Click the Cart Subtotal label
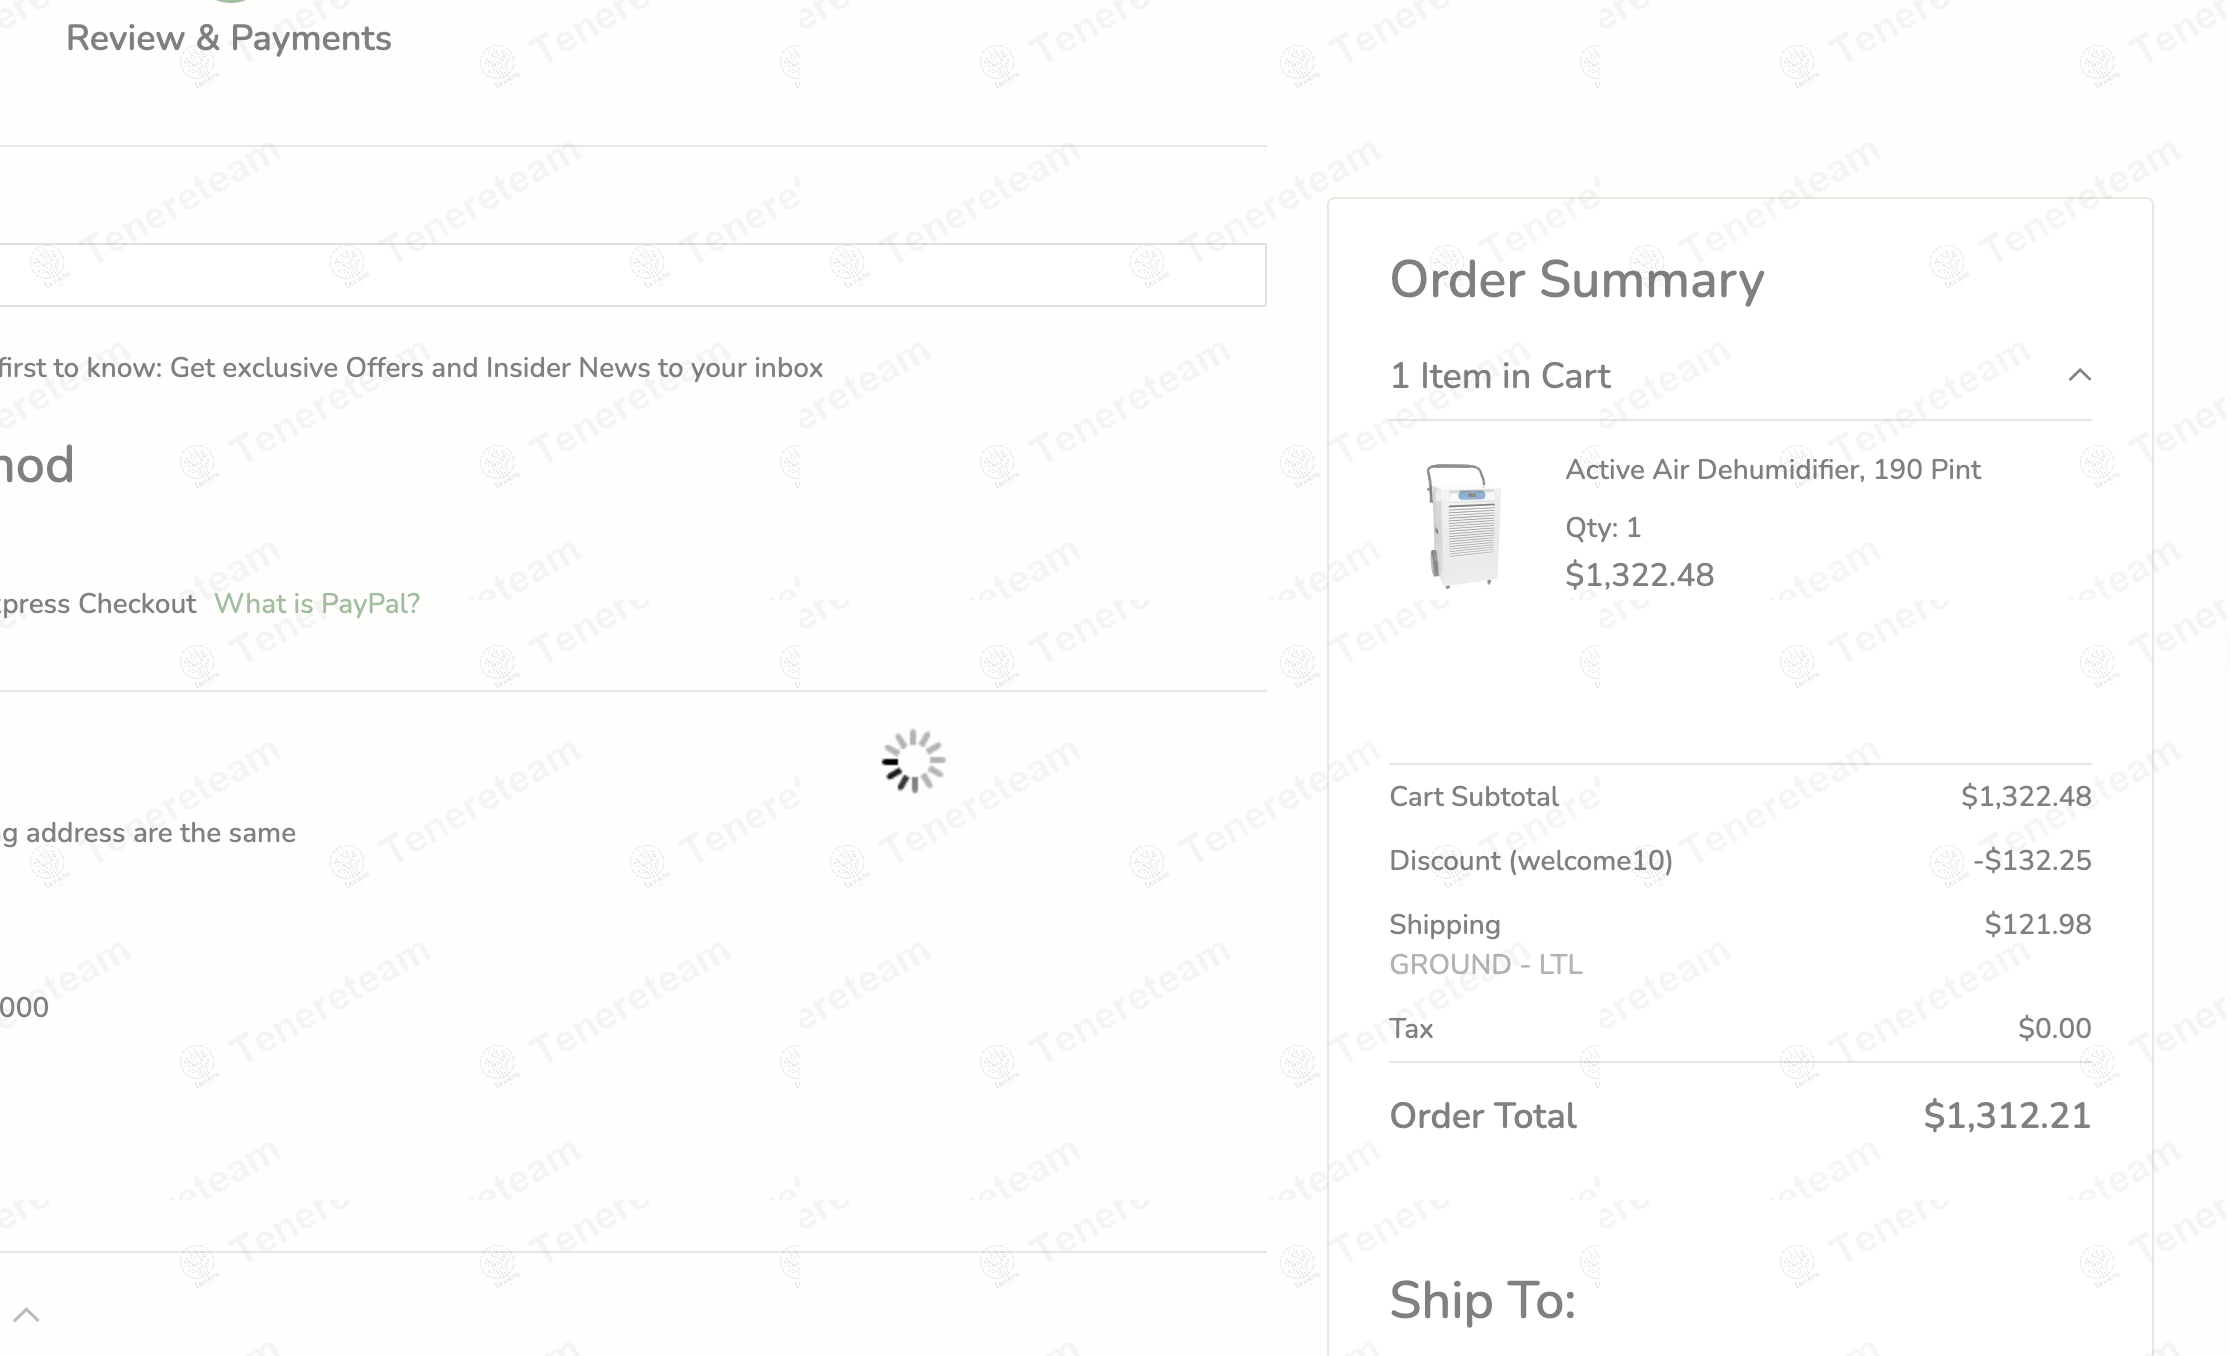Screen dimensions: 2230x1356 (x=1473, y=797)
